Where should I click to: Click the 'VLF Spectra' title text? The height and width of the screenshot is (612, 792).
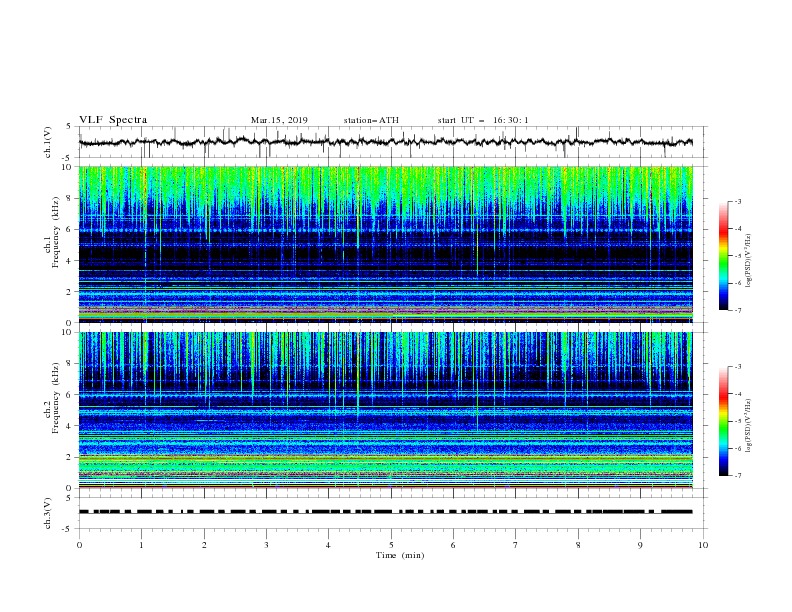click(113, 120)
